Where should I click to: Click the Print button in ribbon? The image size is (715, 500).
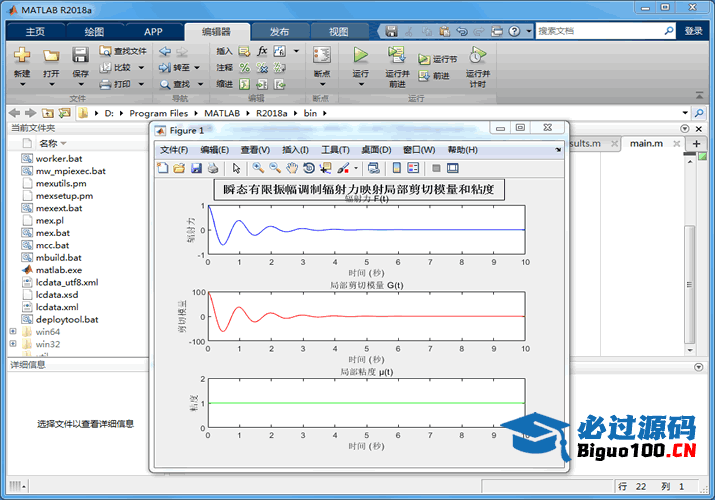click(116, 84)
